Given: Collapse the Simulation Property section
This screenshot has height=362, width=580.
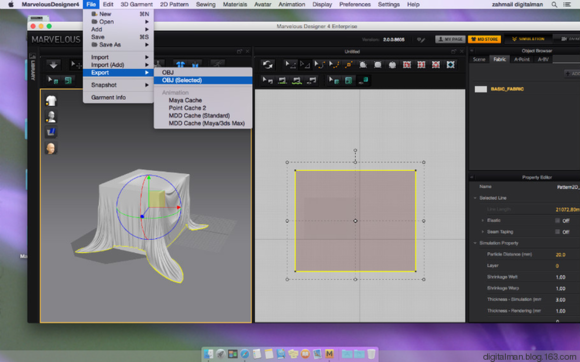Looking at the screenshot, I should click(475, 243).
